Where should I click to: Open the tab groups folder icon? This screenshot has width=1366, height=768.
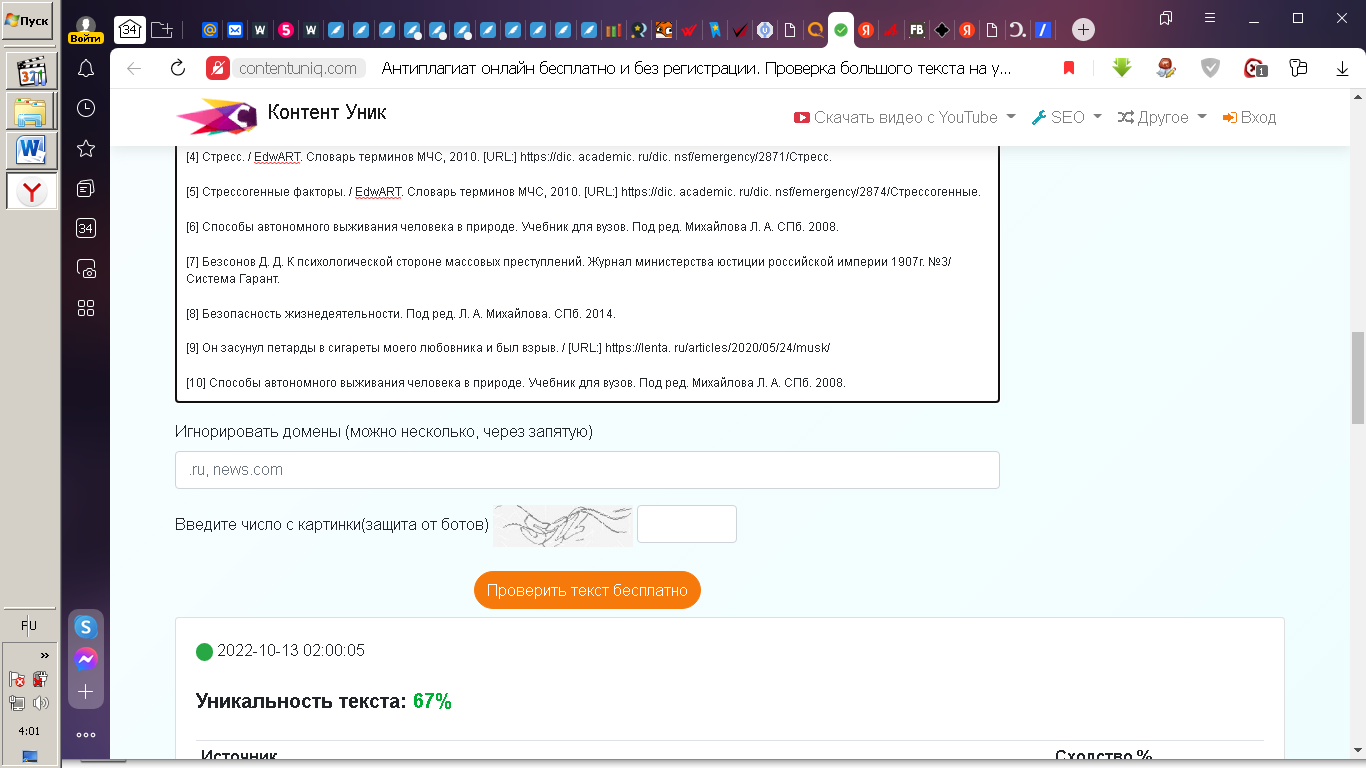point(162,30)
